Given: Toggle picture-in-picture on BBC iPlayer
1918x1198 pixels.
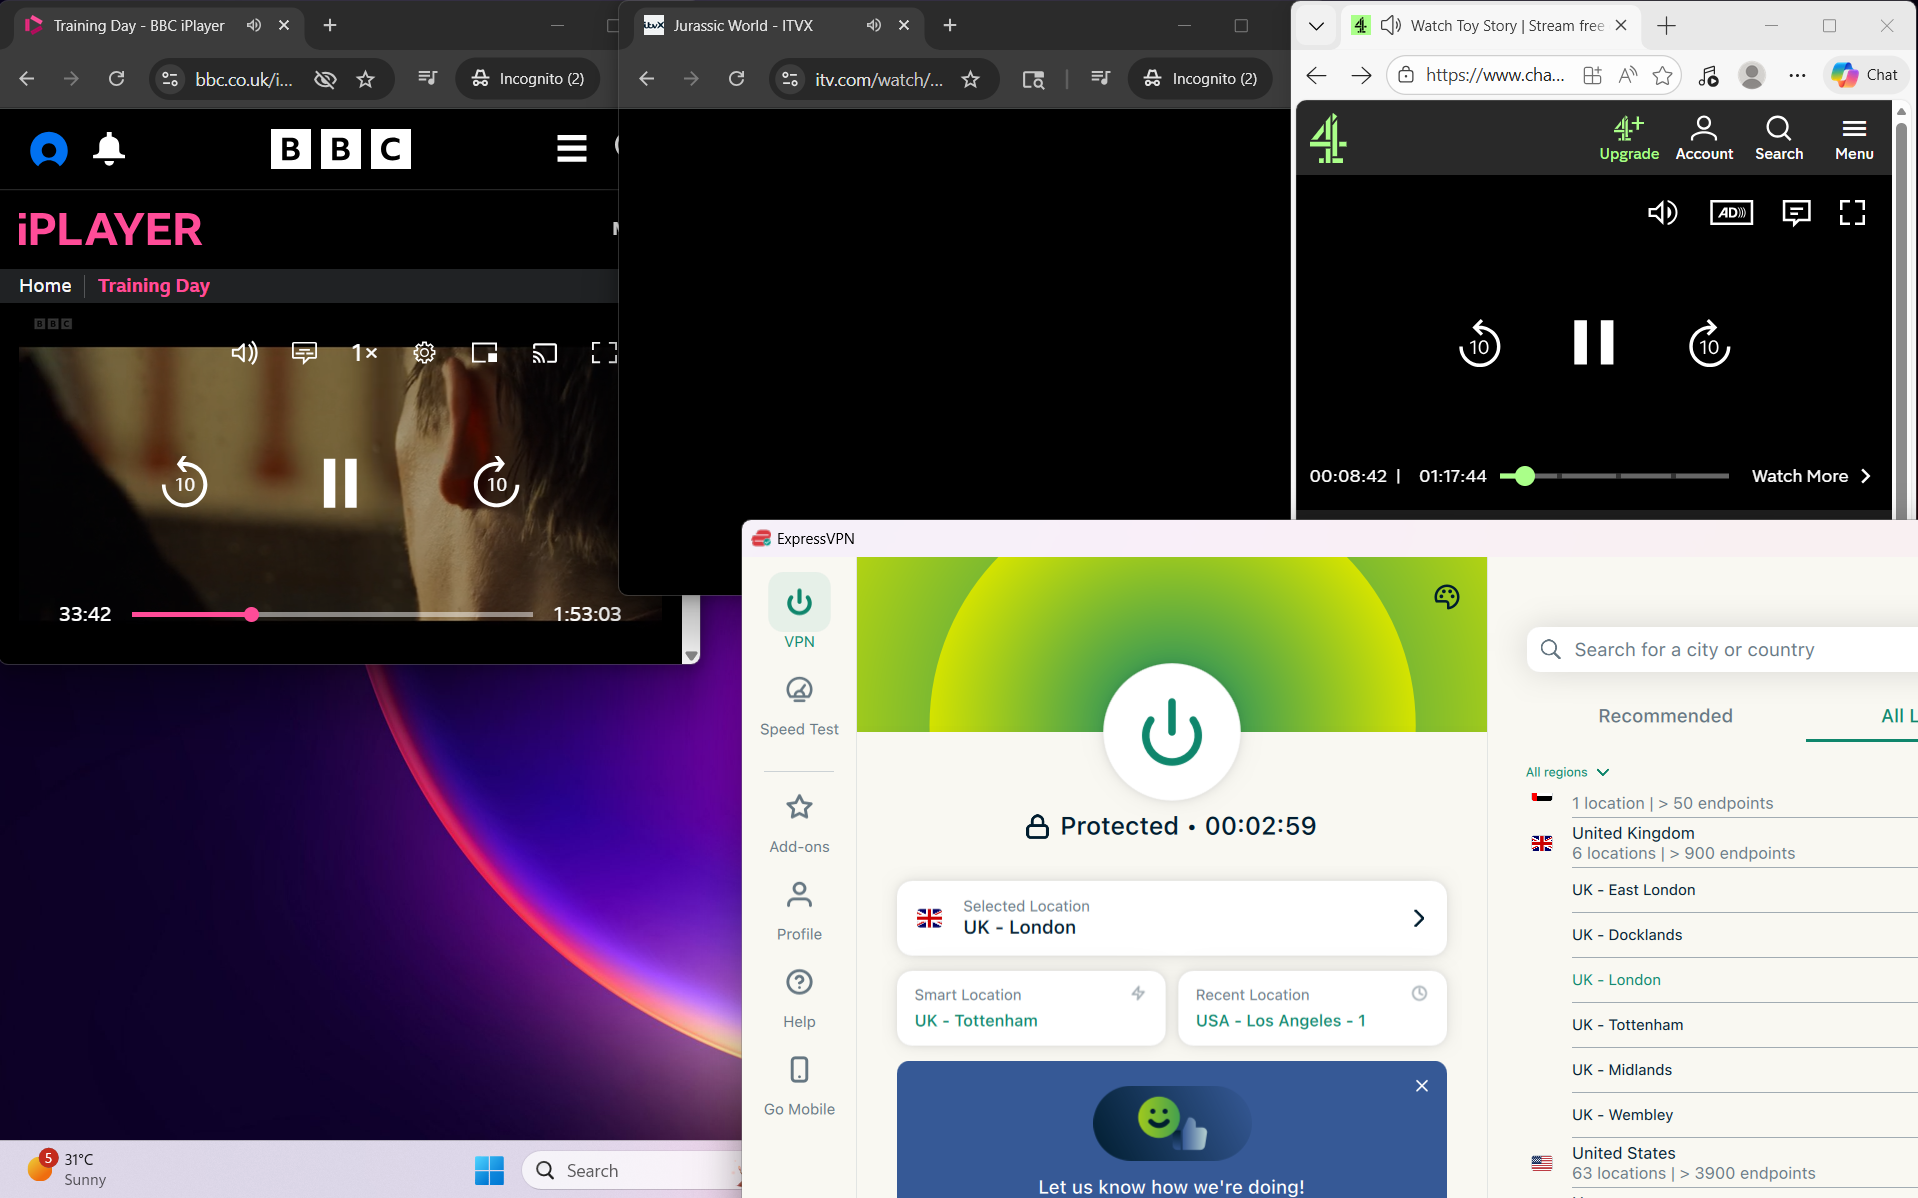Looking at the screenshot, I should coord(484,352).
